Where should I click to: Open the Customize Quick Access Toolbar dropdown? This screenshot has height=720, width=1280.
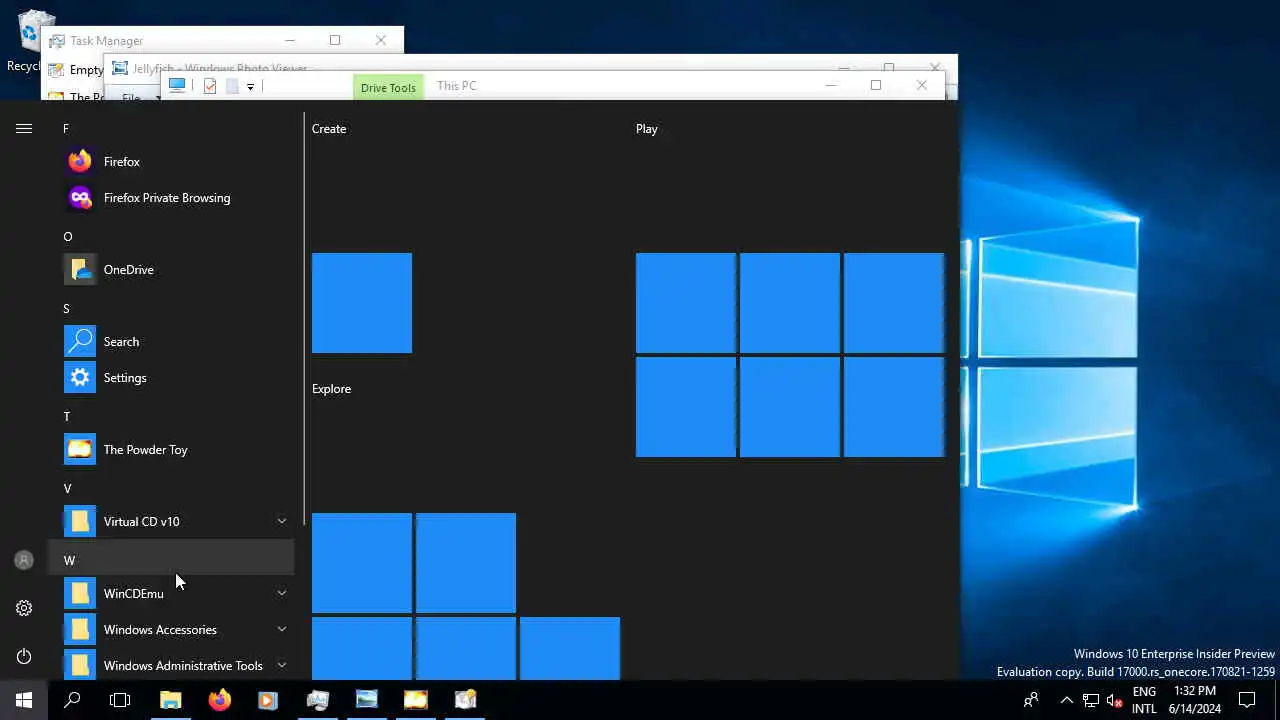(x=250, y=87)
